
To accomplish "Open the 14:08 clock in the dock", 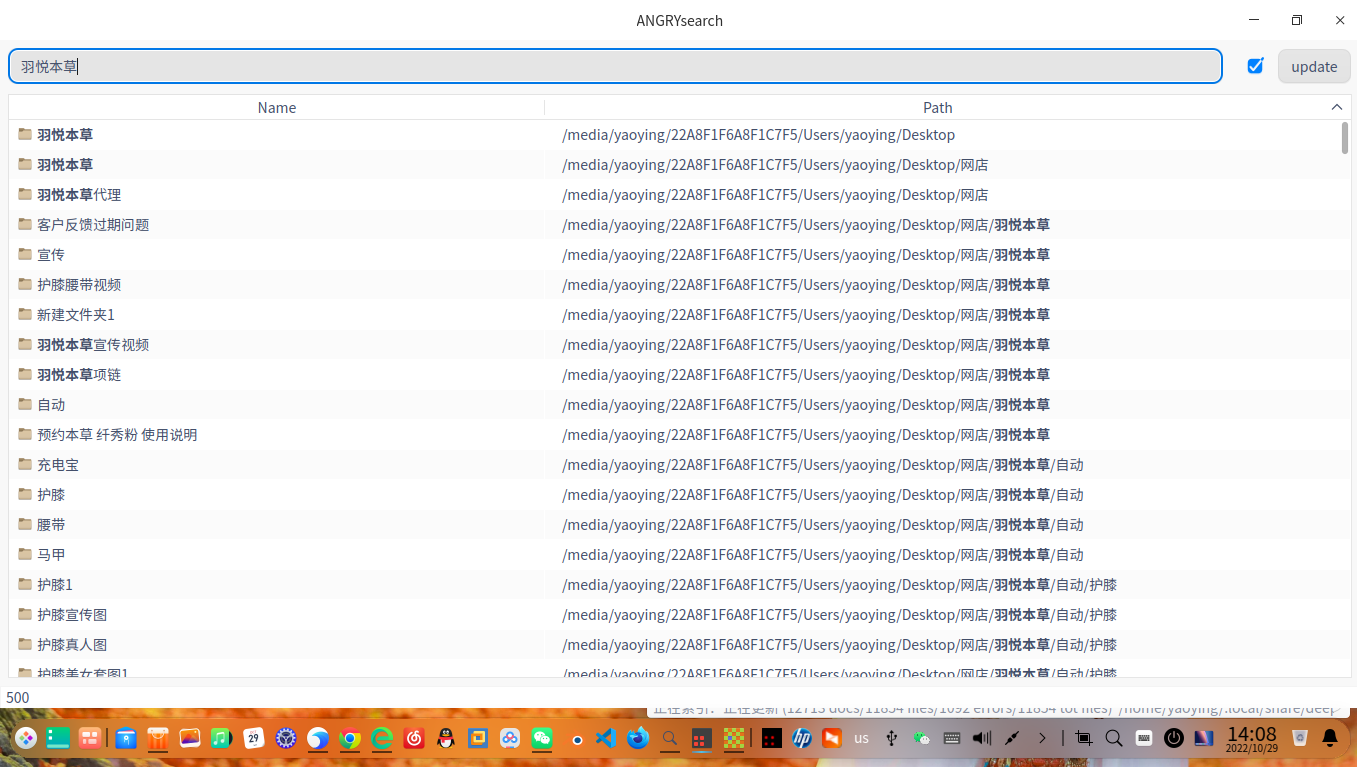I will [1252, 738].
